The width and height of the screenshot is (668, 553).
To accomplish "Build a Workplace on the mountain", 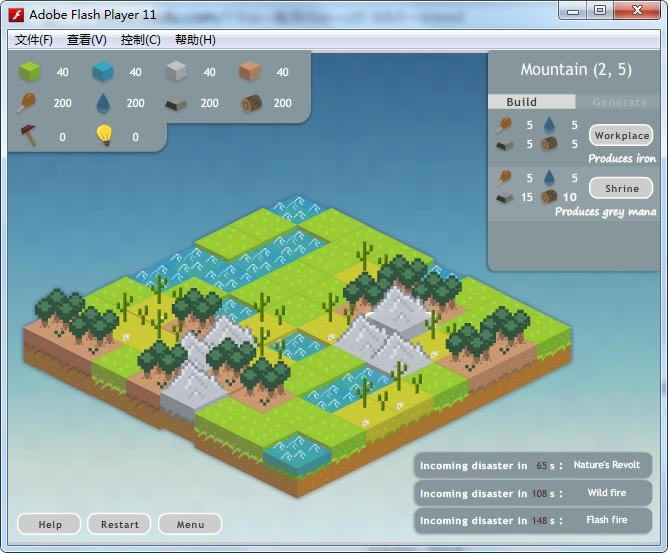I will 621,135.
